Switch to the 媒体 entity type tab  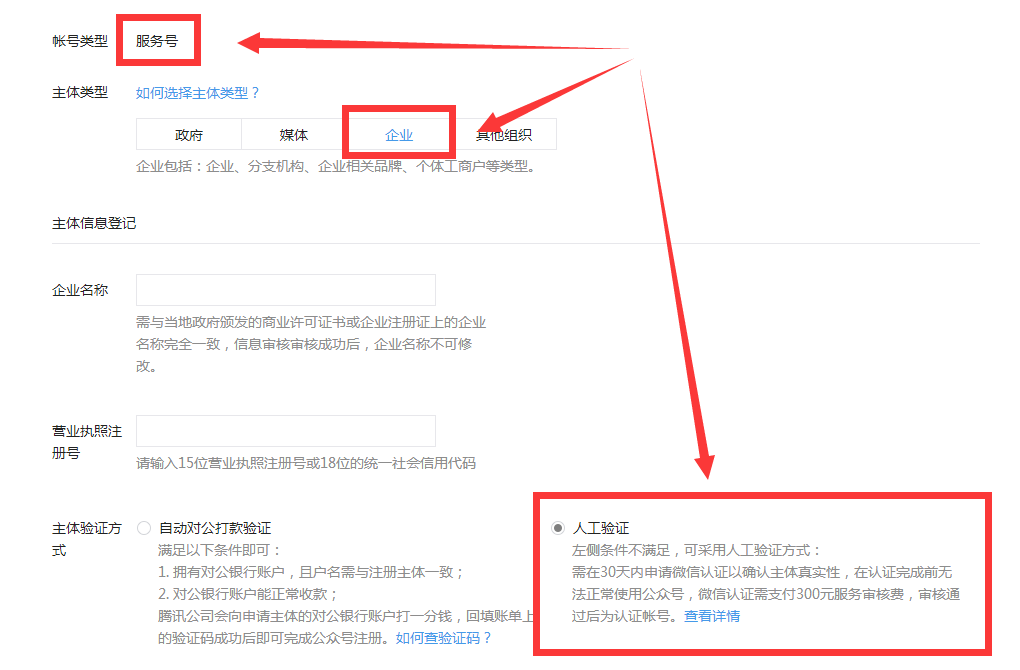click(294, 135)
